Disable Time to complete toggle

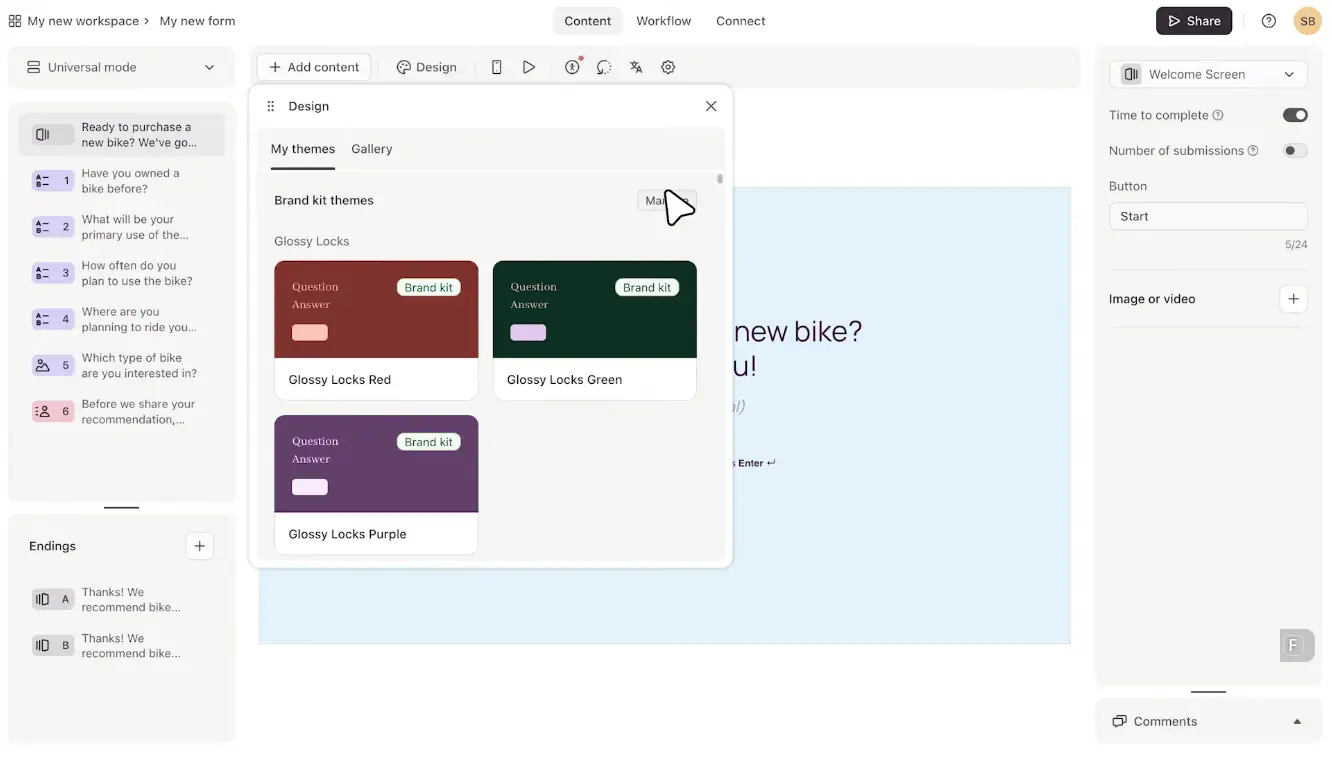click(x=1295, y=115)
